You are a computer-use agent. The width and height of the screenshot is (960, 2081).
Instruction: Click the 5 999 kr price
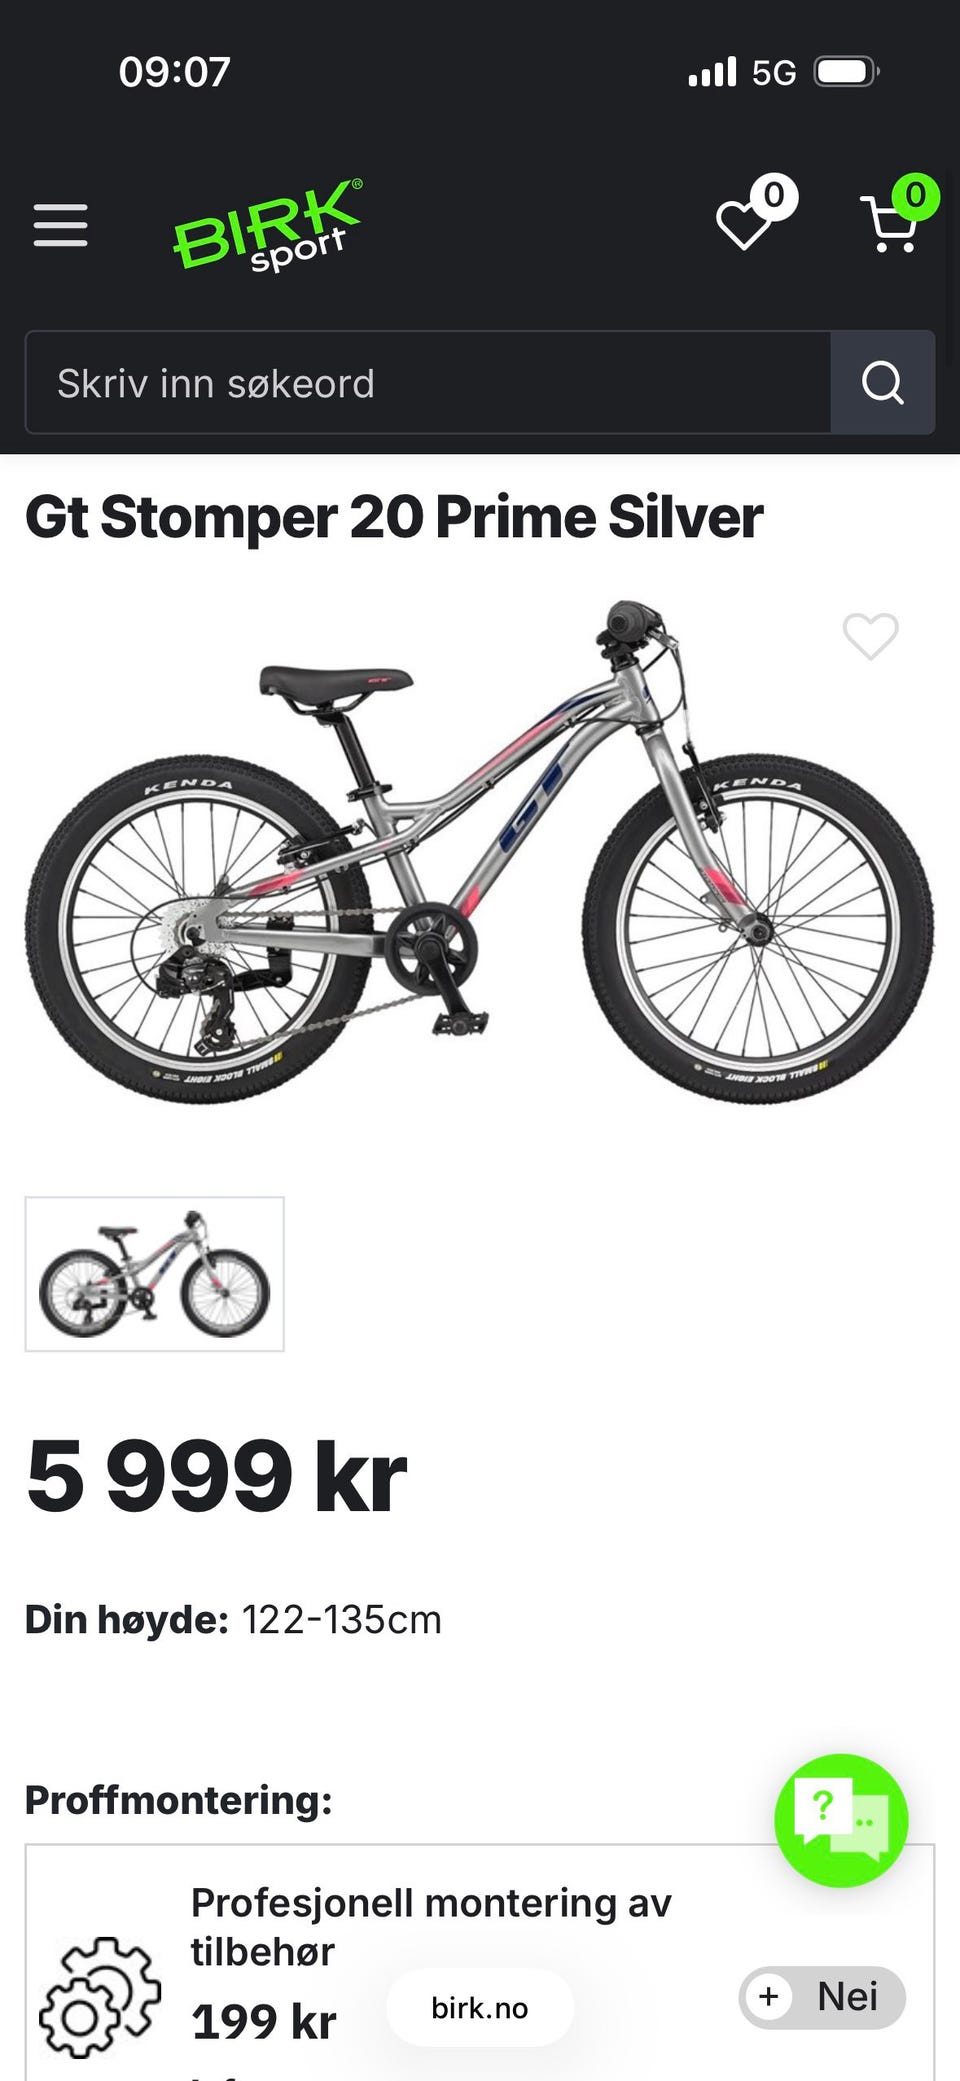(216, 1476)
